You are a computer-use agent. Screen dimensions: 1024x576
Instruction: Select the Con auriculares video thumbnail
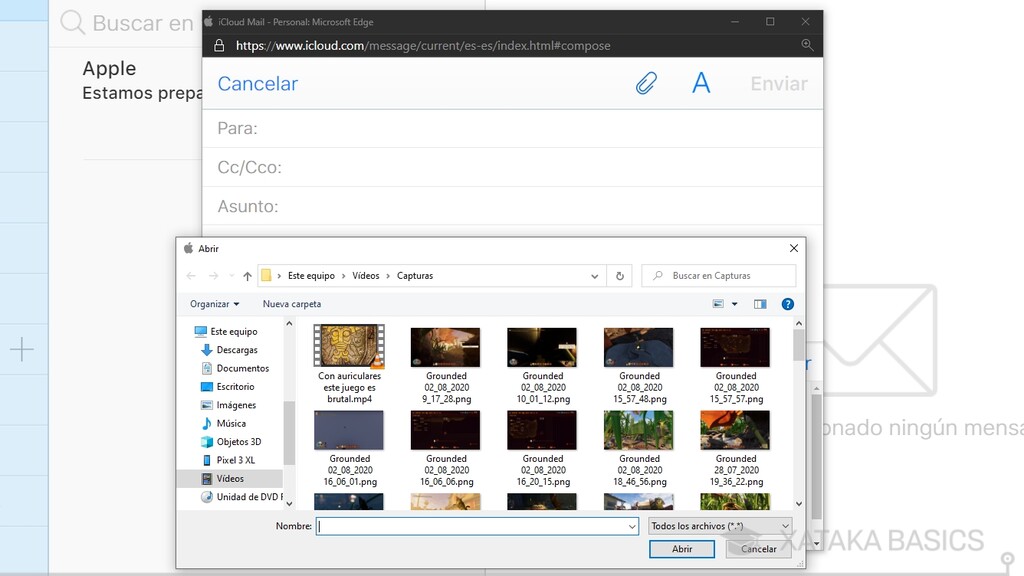coord(348,347)
